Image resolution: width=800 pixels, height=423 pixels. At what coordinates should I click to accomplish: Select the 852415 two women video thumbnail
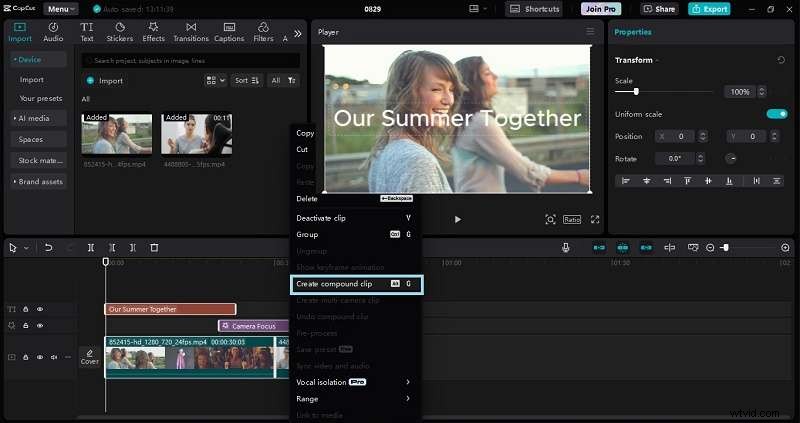(x=117, y=134)
